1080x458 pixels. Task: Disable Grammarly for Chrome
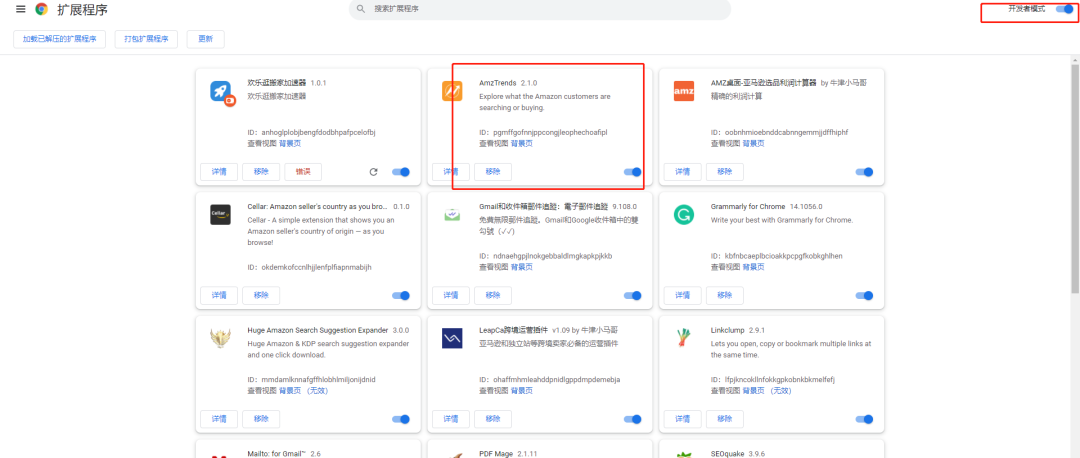(x=864, y=295)
